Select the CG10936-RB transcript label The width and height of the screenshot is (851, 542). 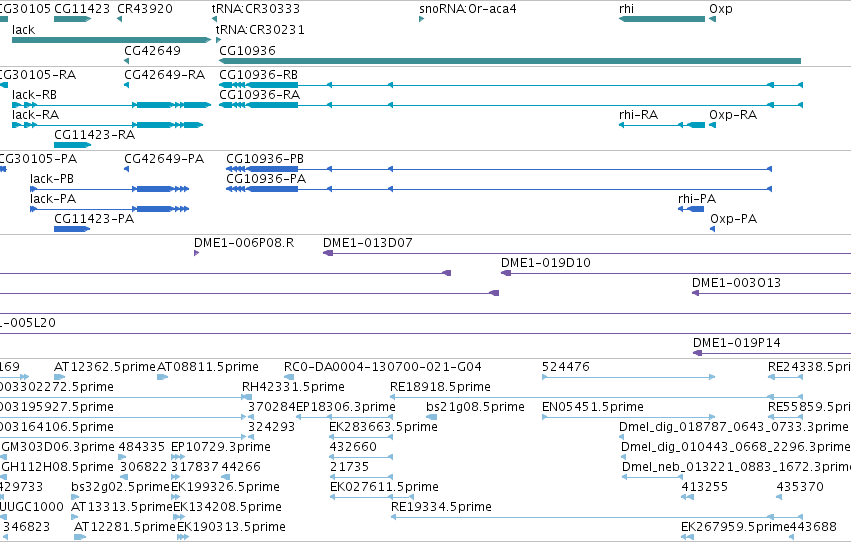258,74
